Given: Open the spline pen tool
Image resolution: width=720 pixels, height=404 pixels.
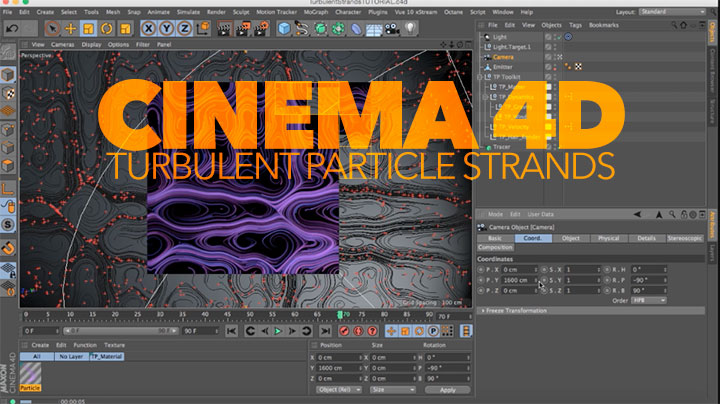Looking at the screenshot, I should click(302, 29).
